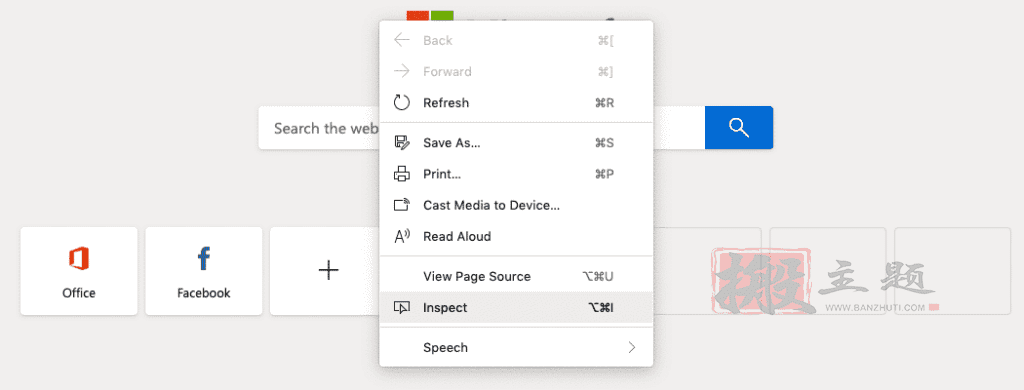This screenshot has height=390, width=1024.
Task: Click the Cast Media screen icon
Action: (402, 205)
